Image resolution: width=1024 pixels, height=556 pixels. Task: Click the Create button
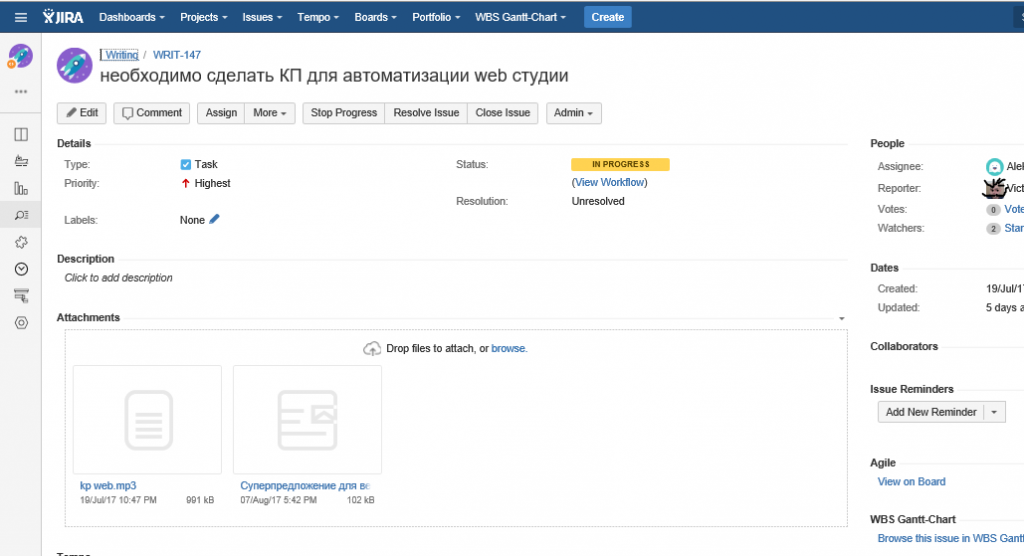coord(607,18)
